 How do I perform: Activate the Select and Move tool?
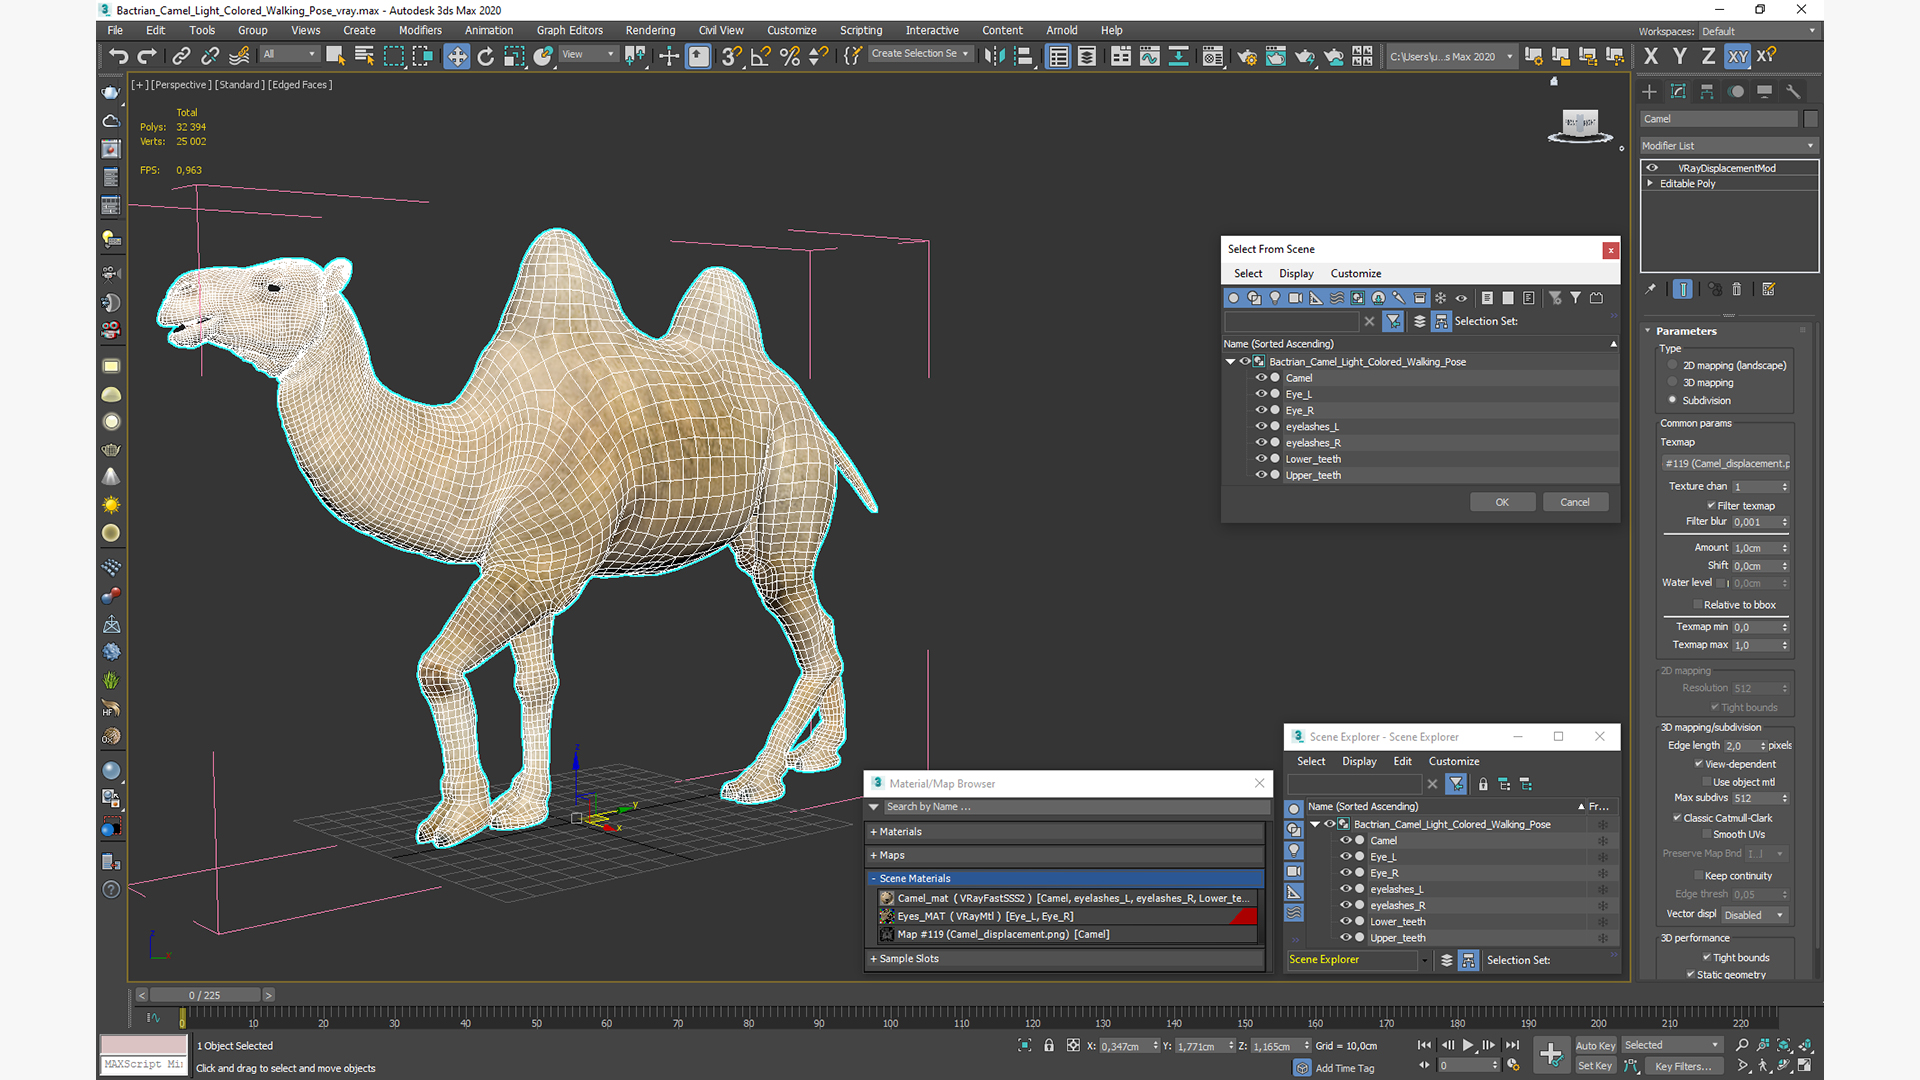456,56
